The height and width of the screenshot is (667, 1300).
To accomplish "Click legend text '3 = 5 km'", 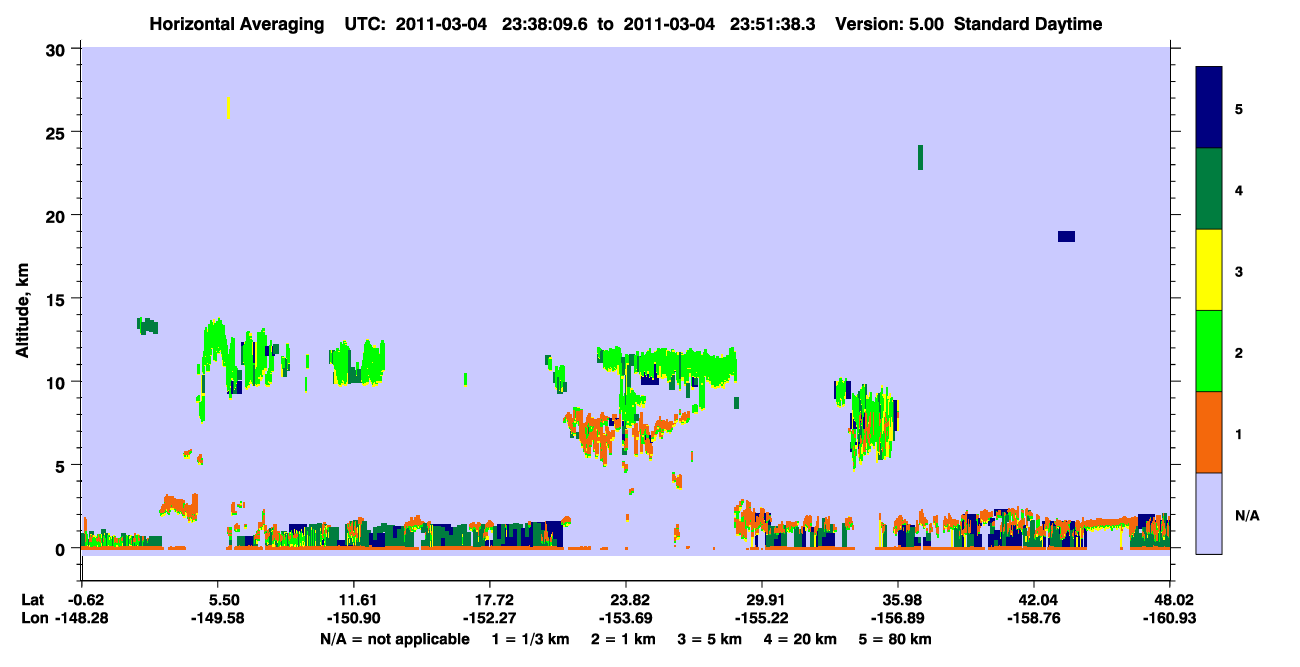I will click(711, 639).
